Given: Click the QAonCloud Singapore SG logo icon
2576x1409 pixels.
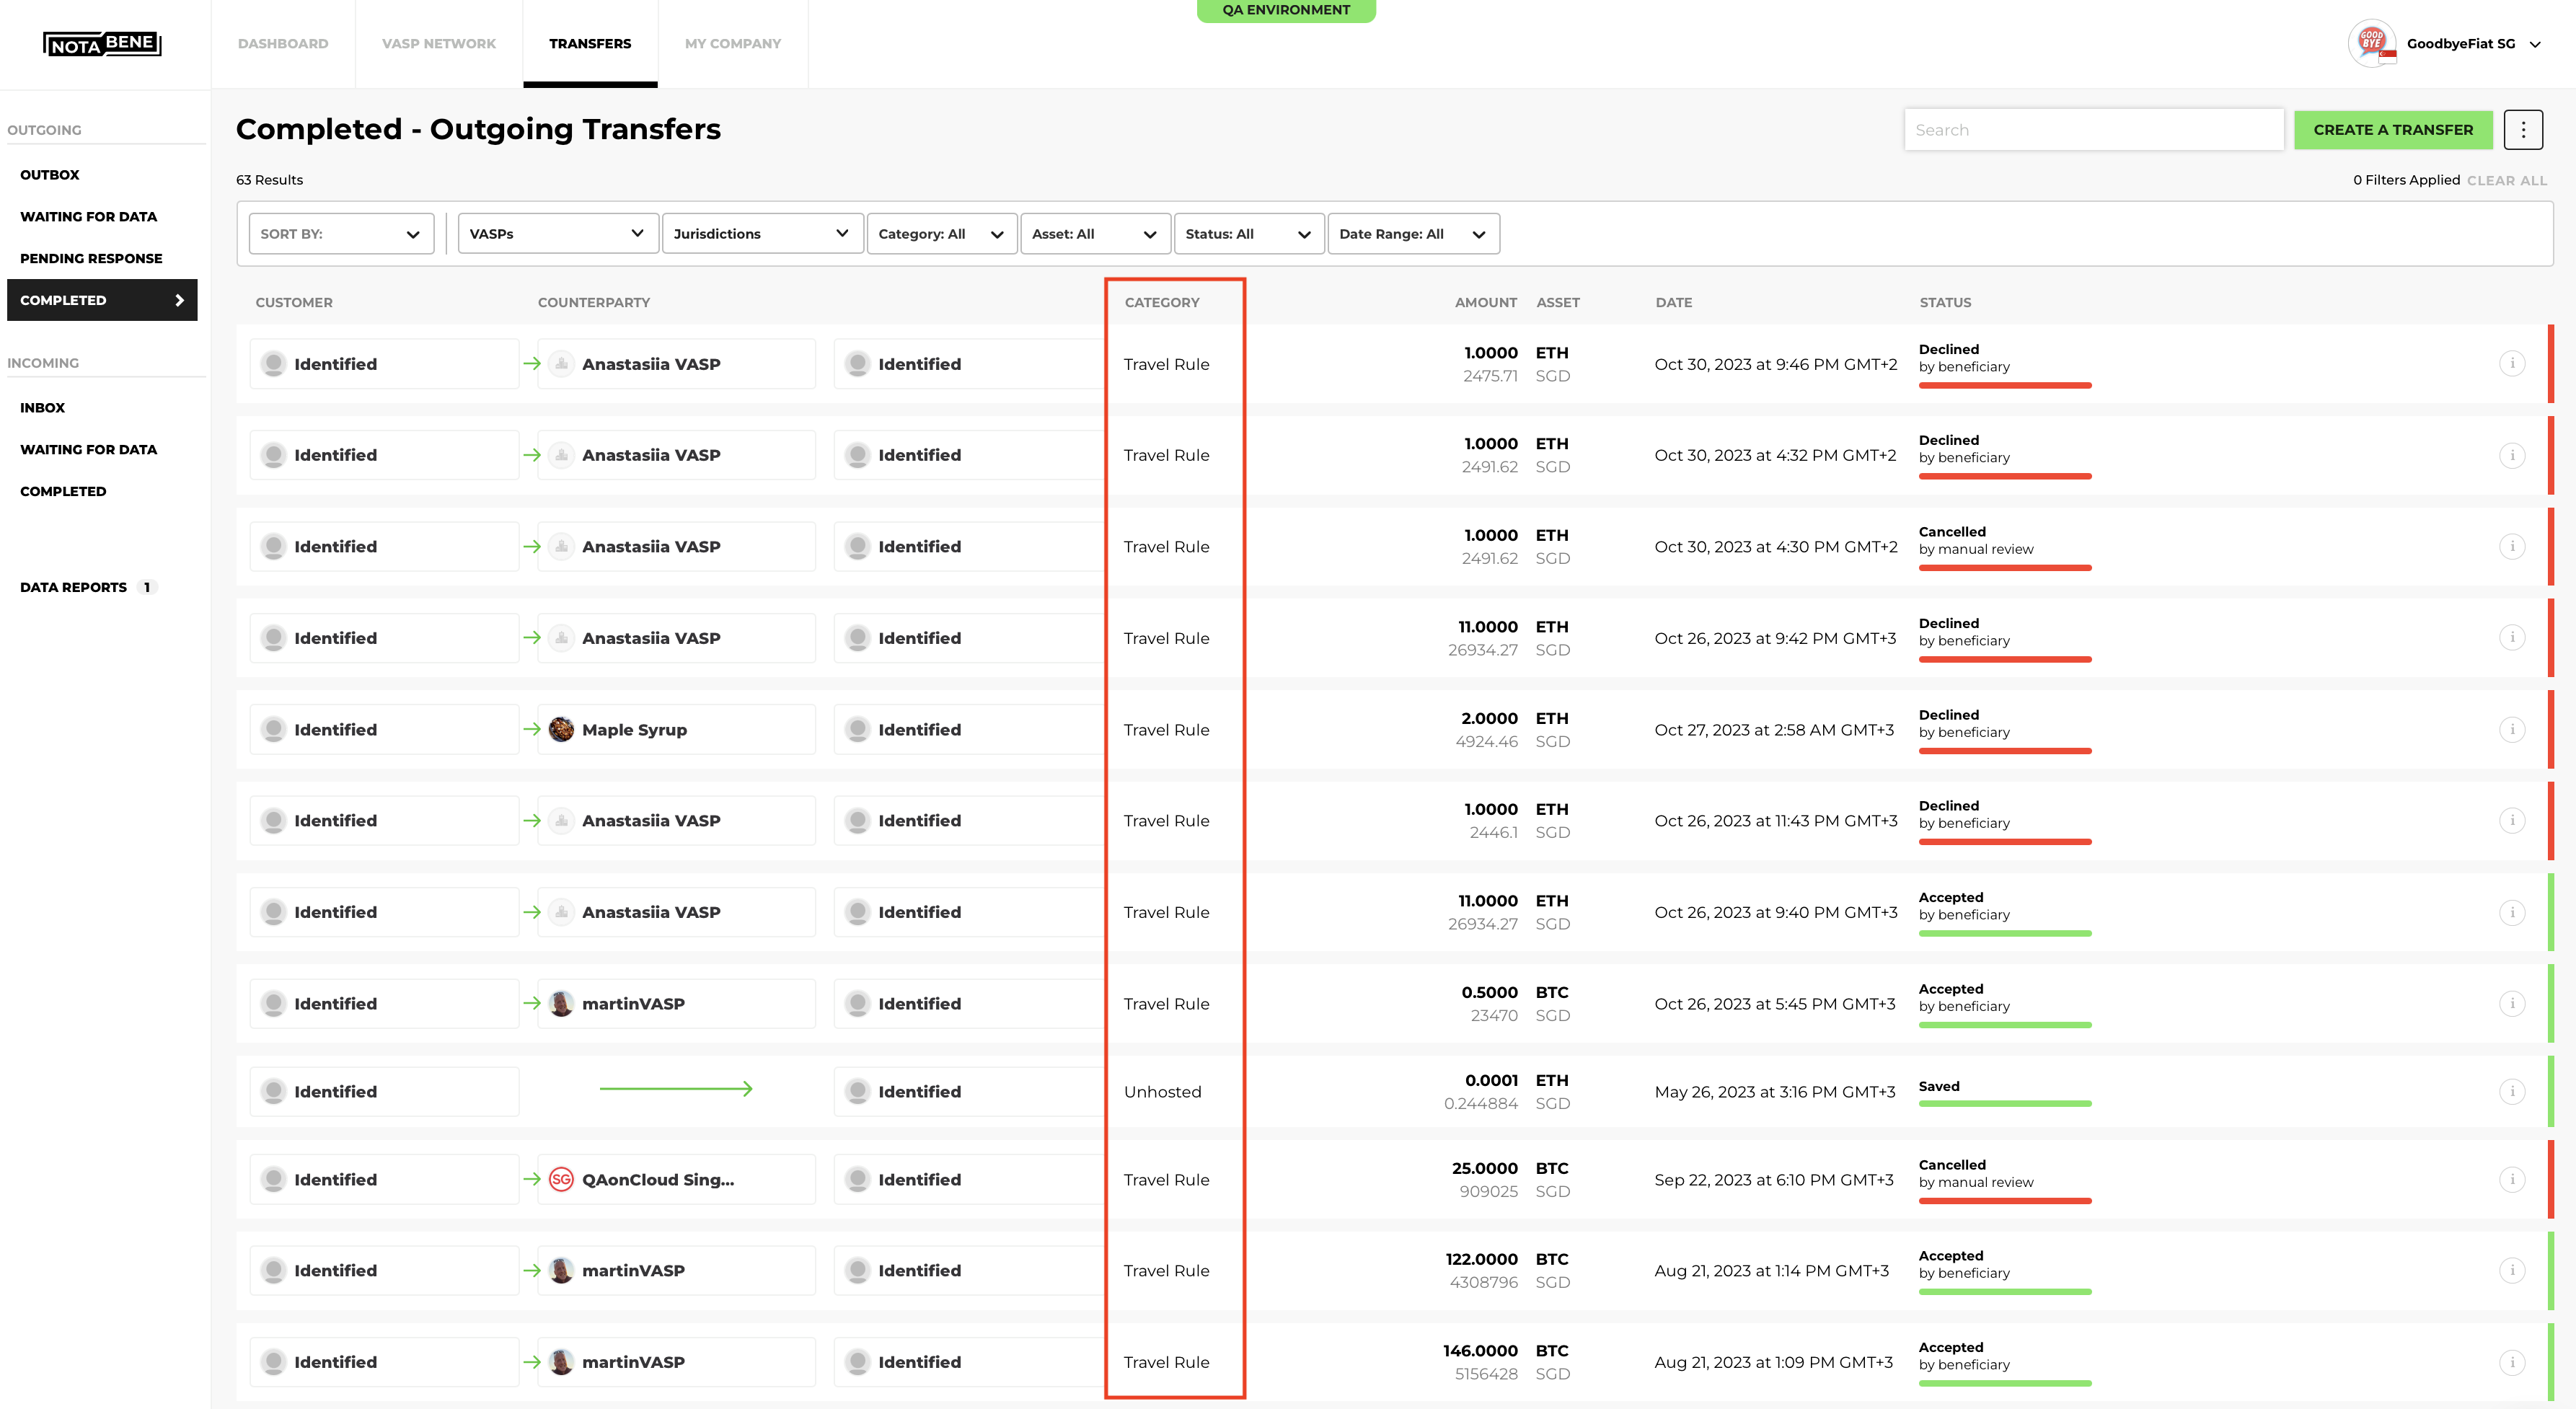Looking at the screenshot, I should point(562,1179).
